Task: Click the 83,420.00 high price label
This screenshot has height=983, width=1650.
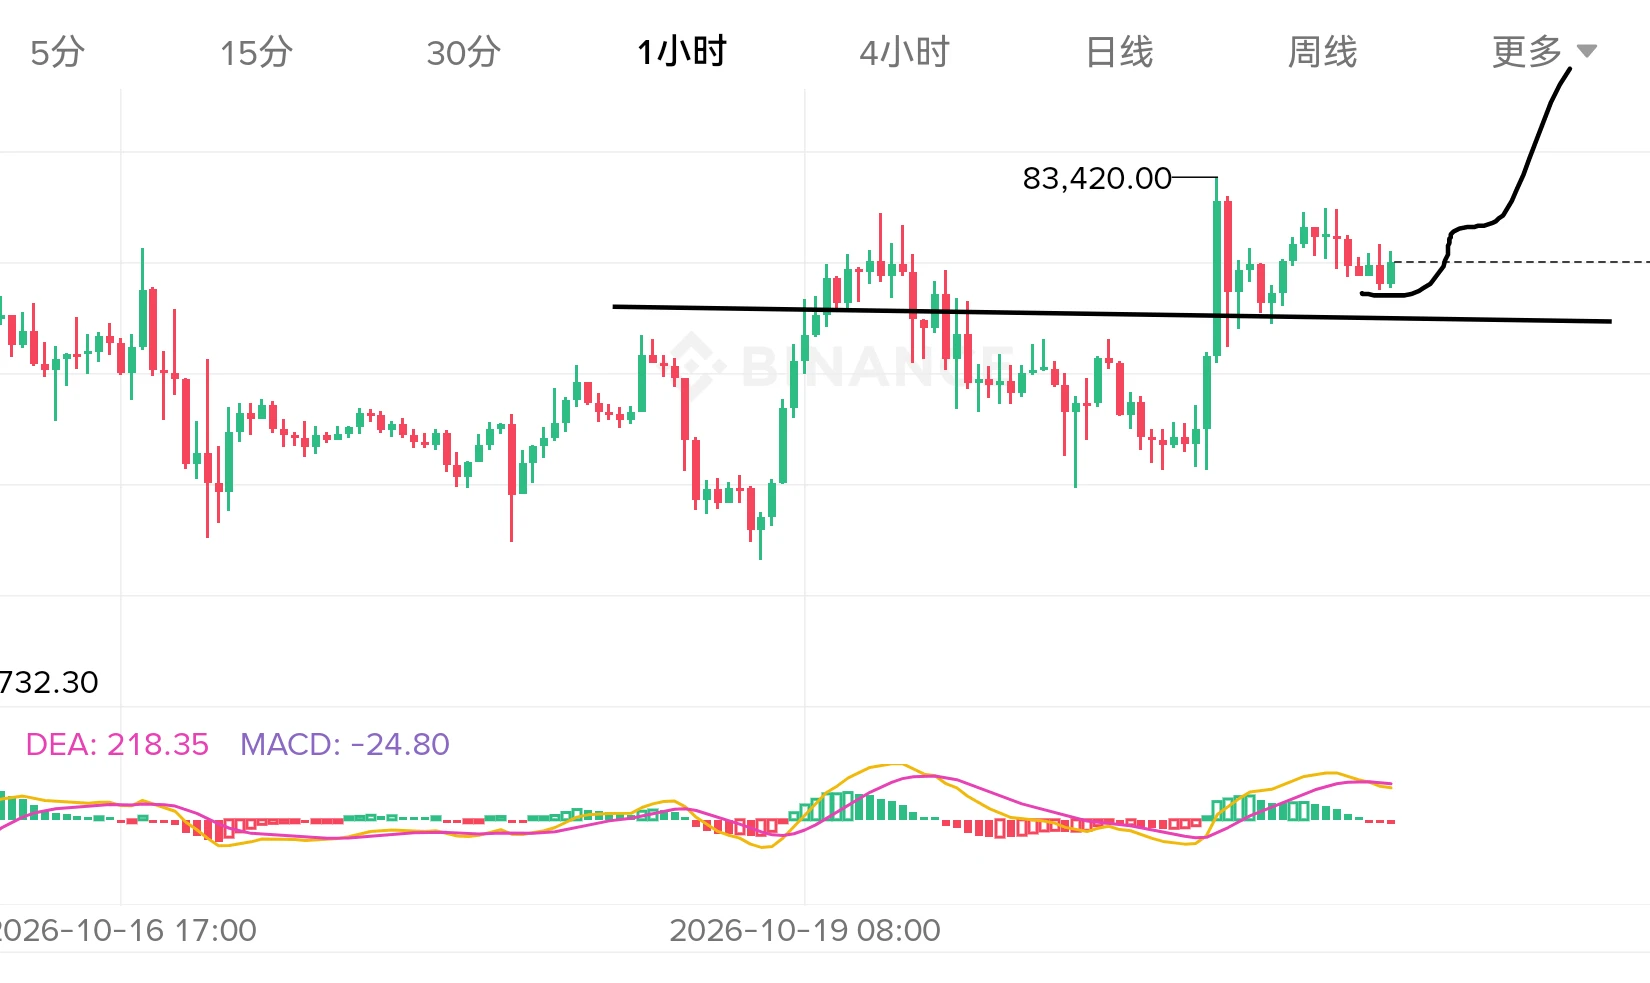Action: [1097, 178]
